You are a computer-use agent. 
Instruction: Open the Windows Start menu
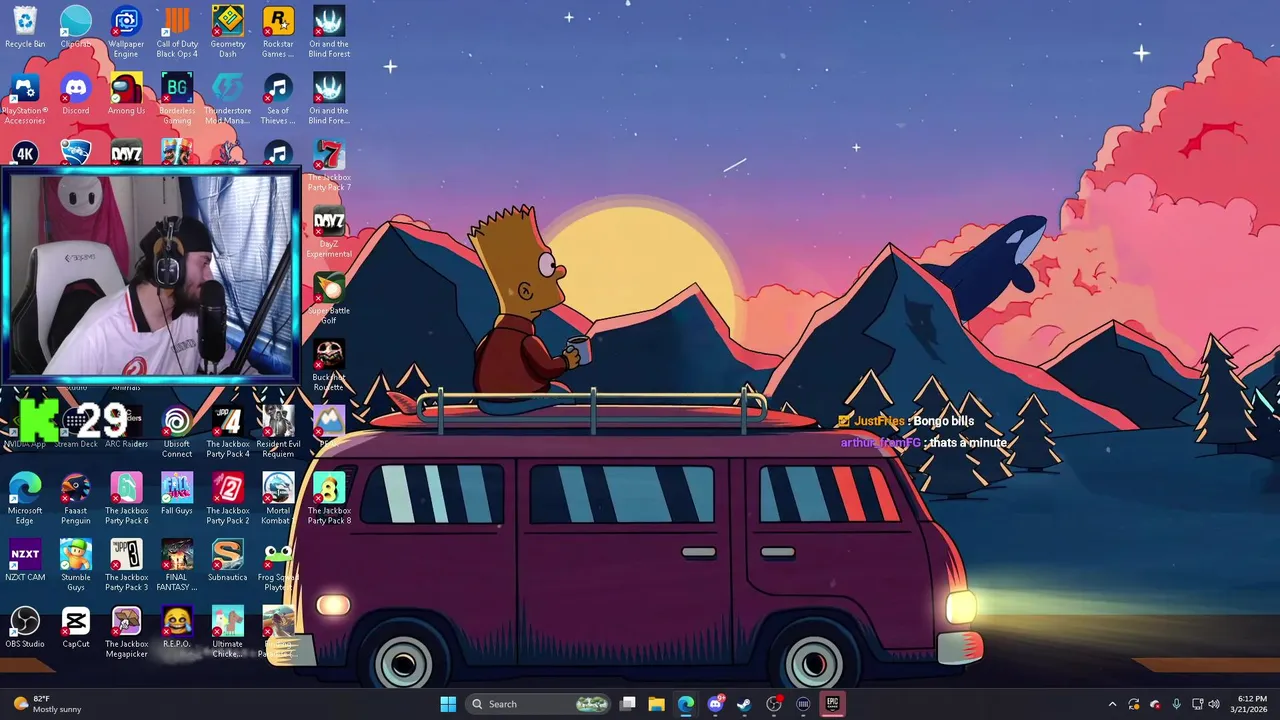[x=448, y=704]
